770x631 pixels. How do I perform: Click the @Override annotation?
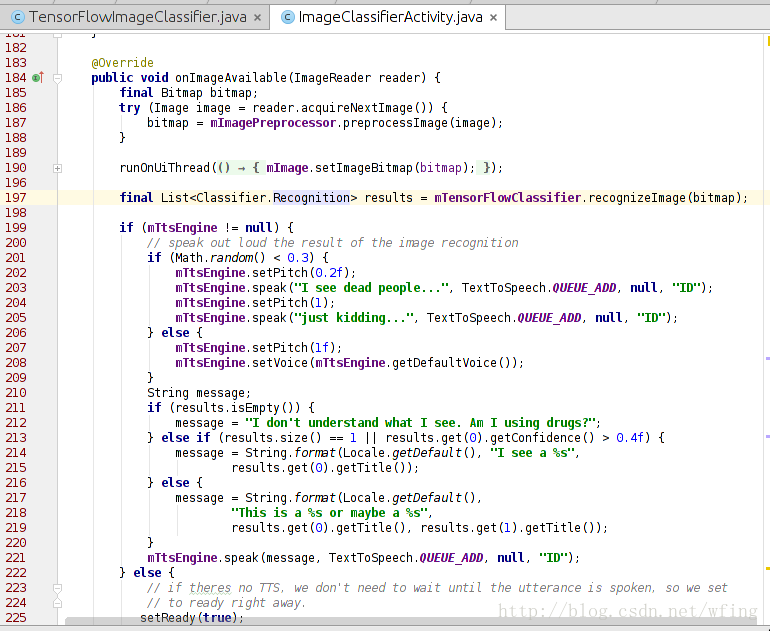click(122, 63)
